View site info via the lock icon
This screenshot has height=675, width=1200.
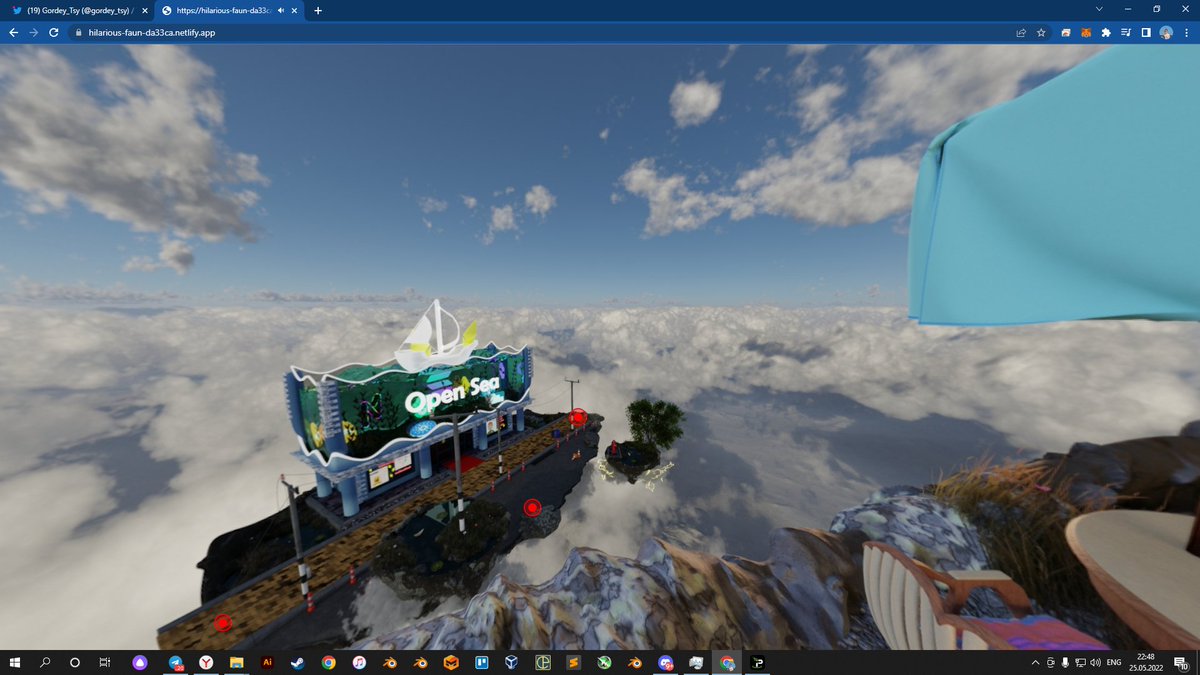pos(78,32)
